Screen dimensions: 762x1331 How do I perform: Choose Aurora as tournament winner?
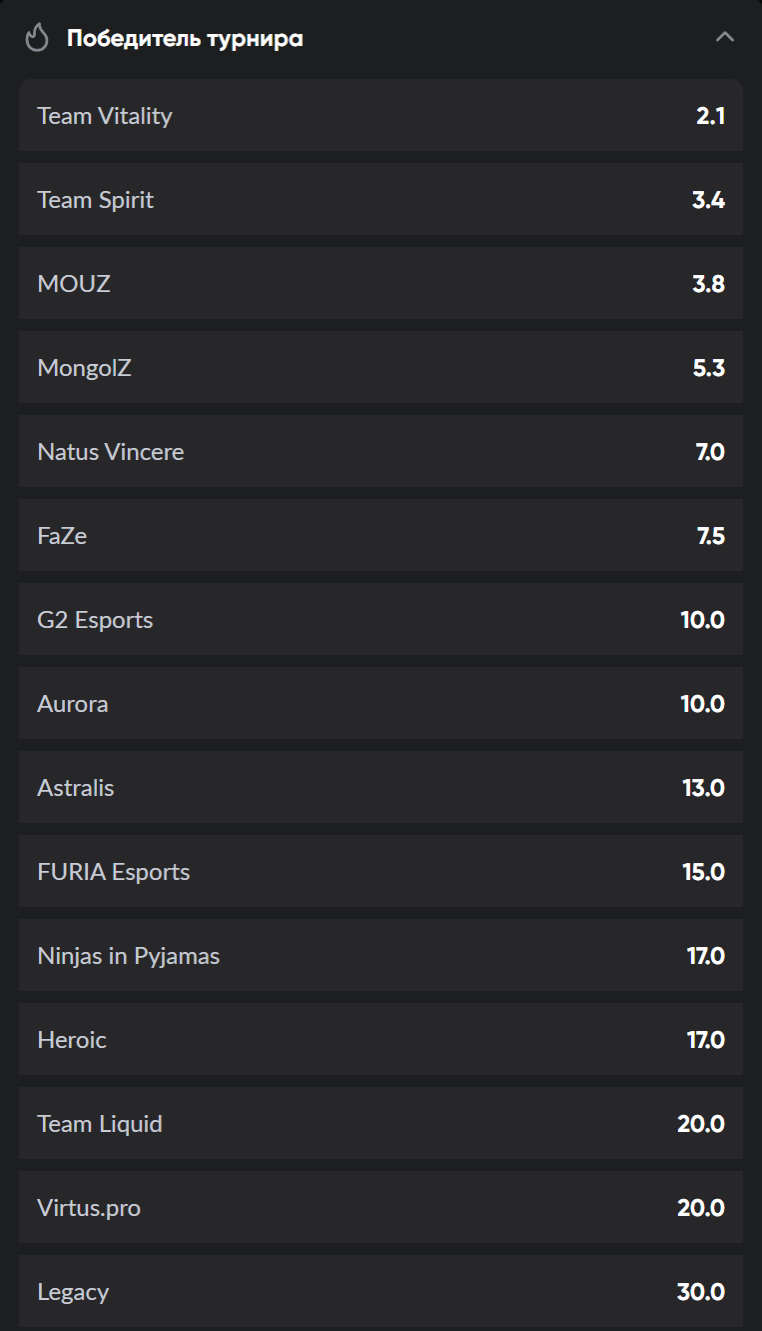(380, 704)
